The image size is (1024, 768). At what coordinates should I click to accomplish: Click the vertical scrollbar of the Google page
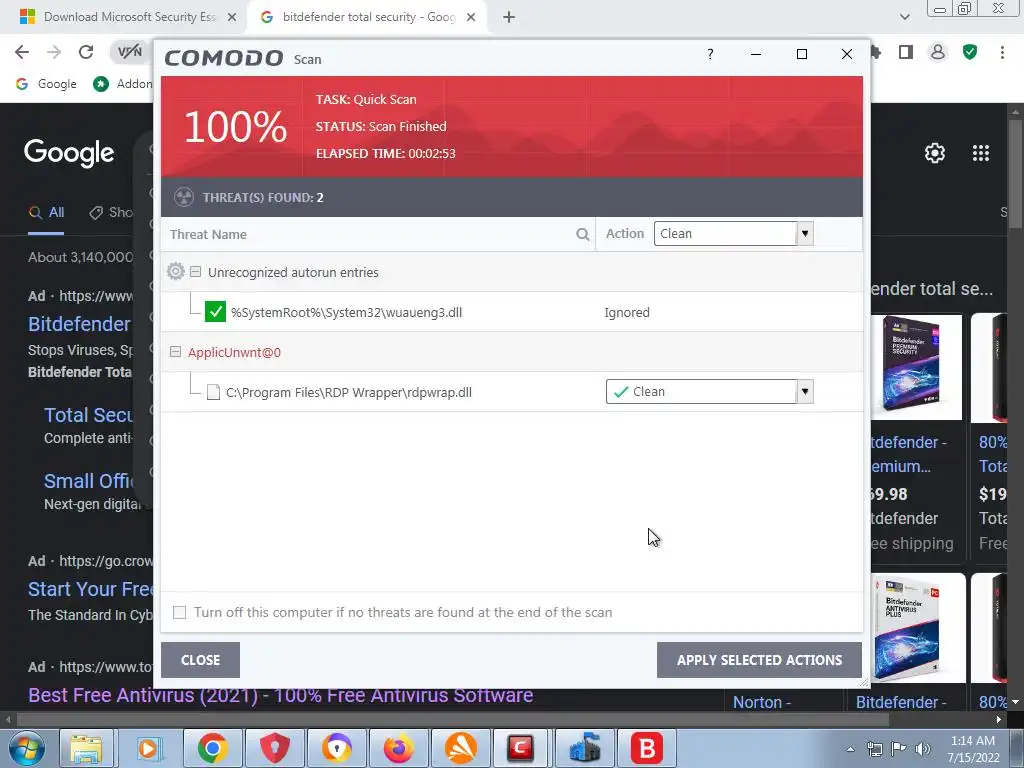point(1016,174)
